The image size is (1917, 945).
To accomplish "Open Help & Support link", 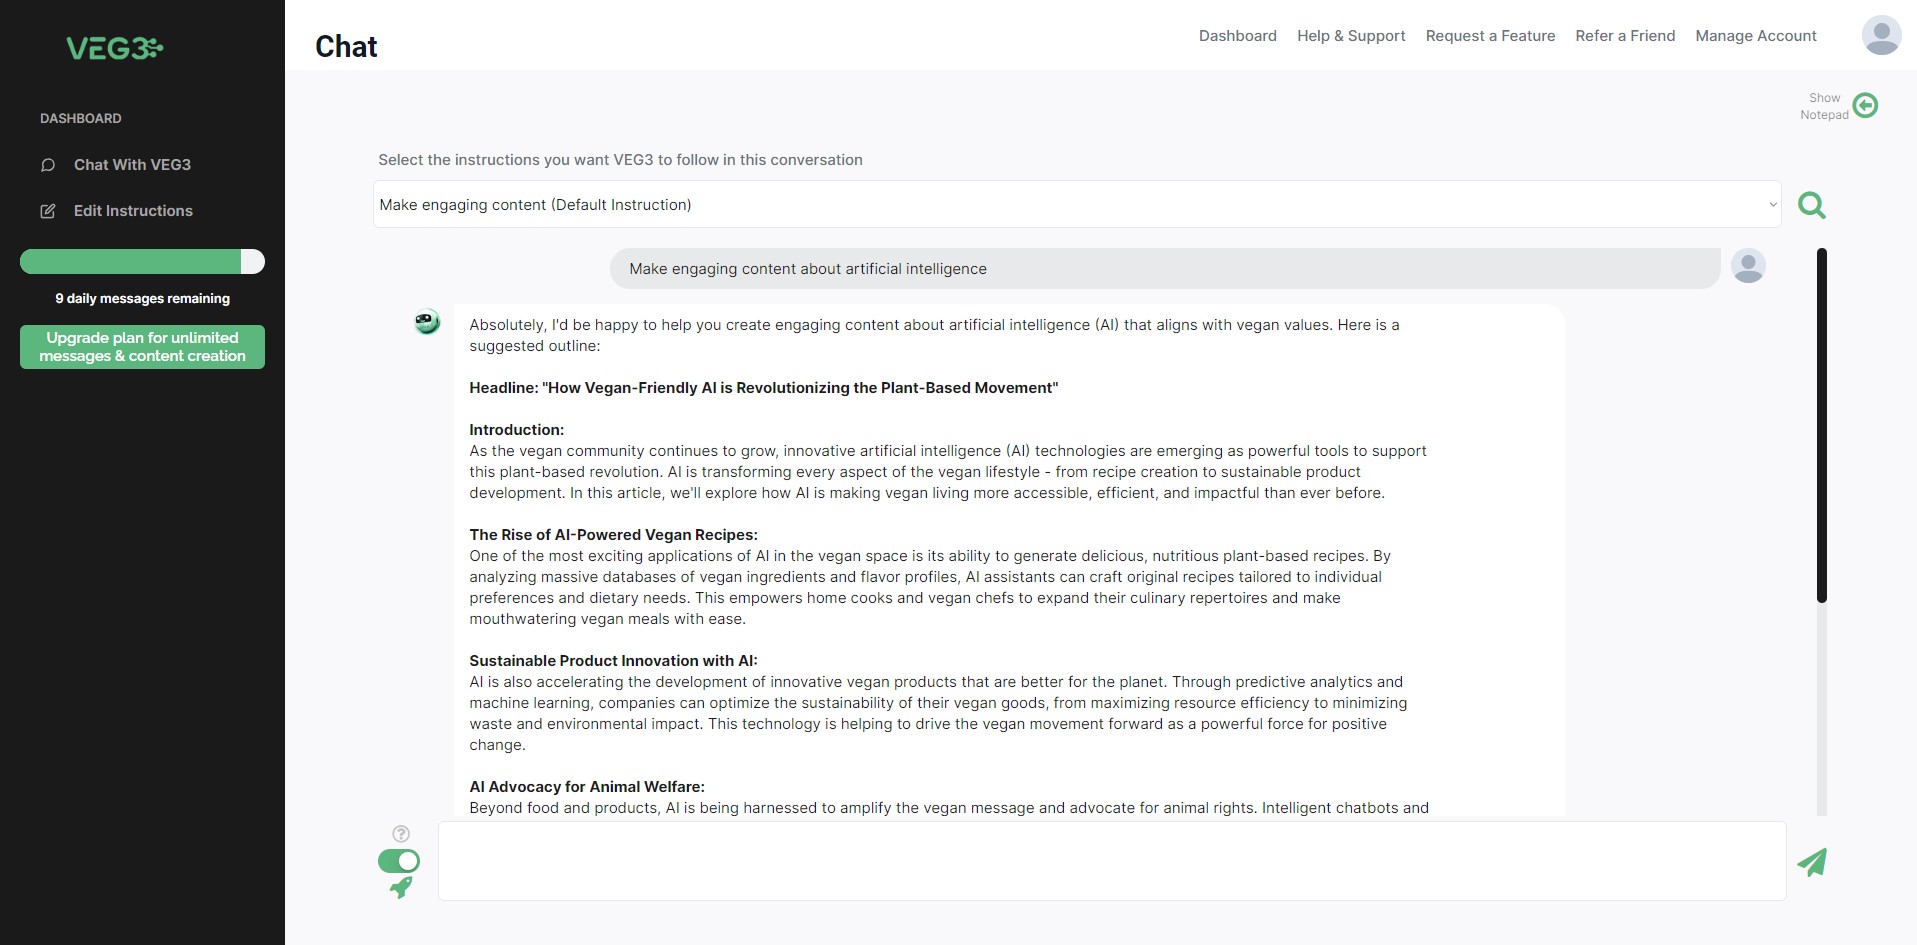I will pos(1351,36).
